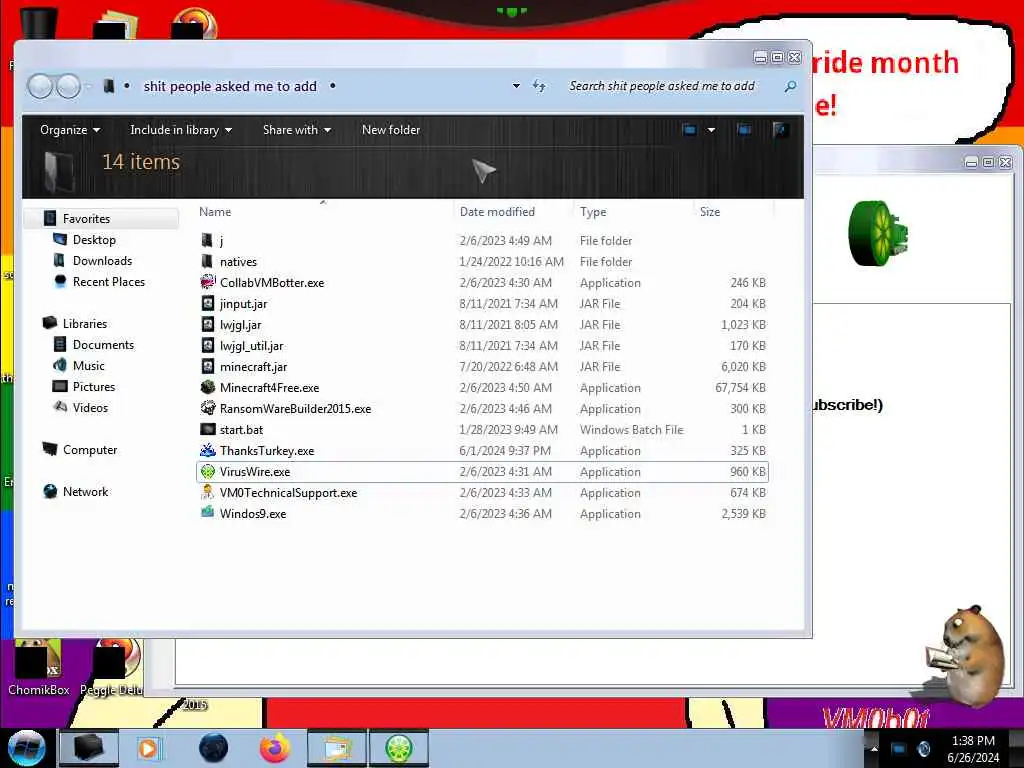1024x768 pixels.
Task: Show hidden tray icons arrow
Action: tap(874, 748)
